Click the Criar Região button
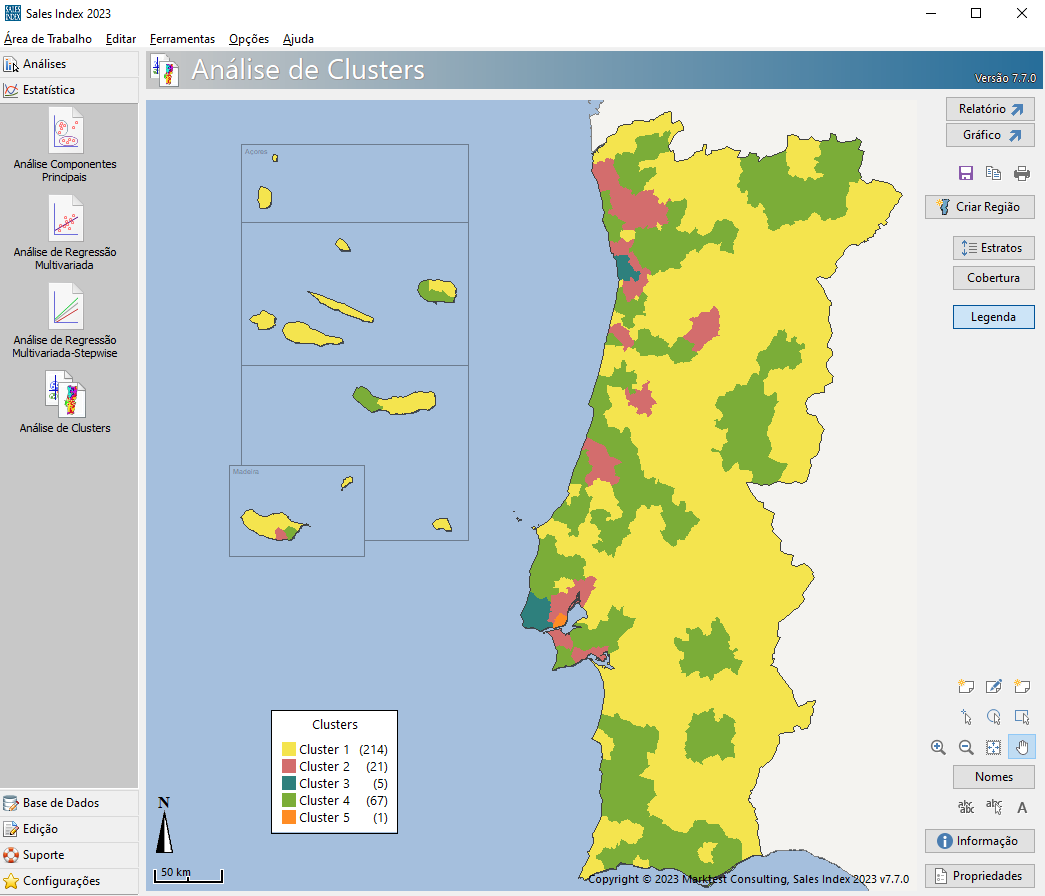The image size is (1045, 896). click(979, 207)
